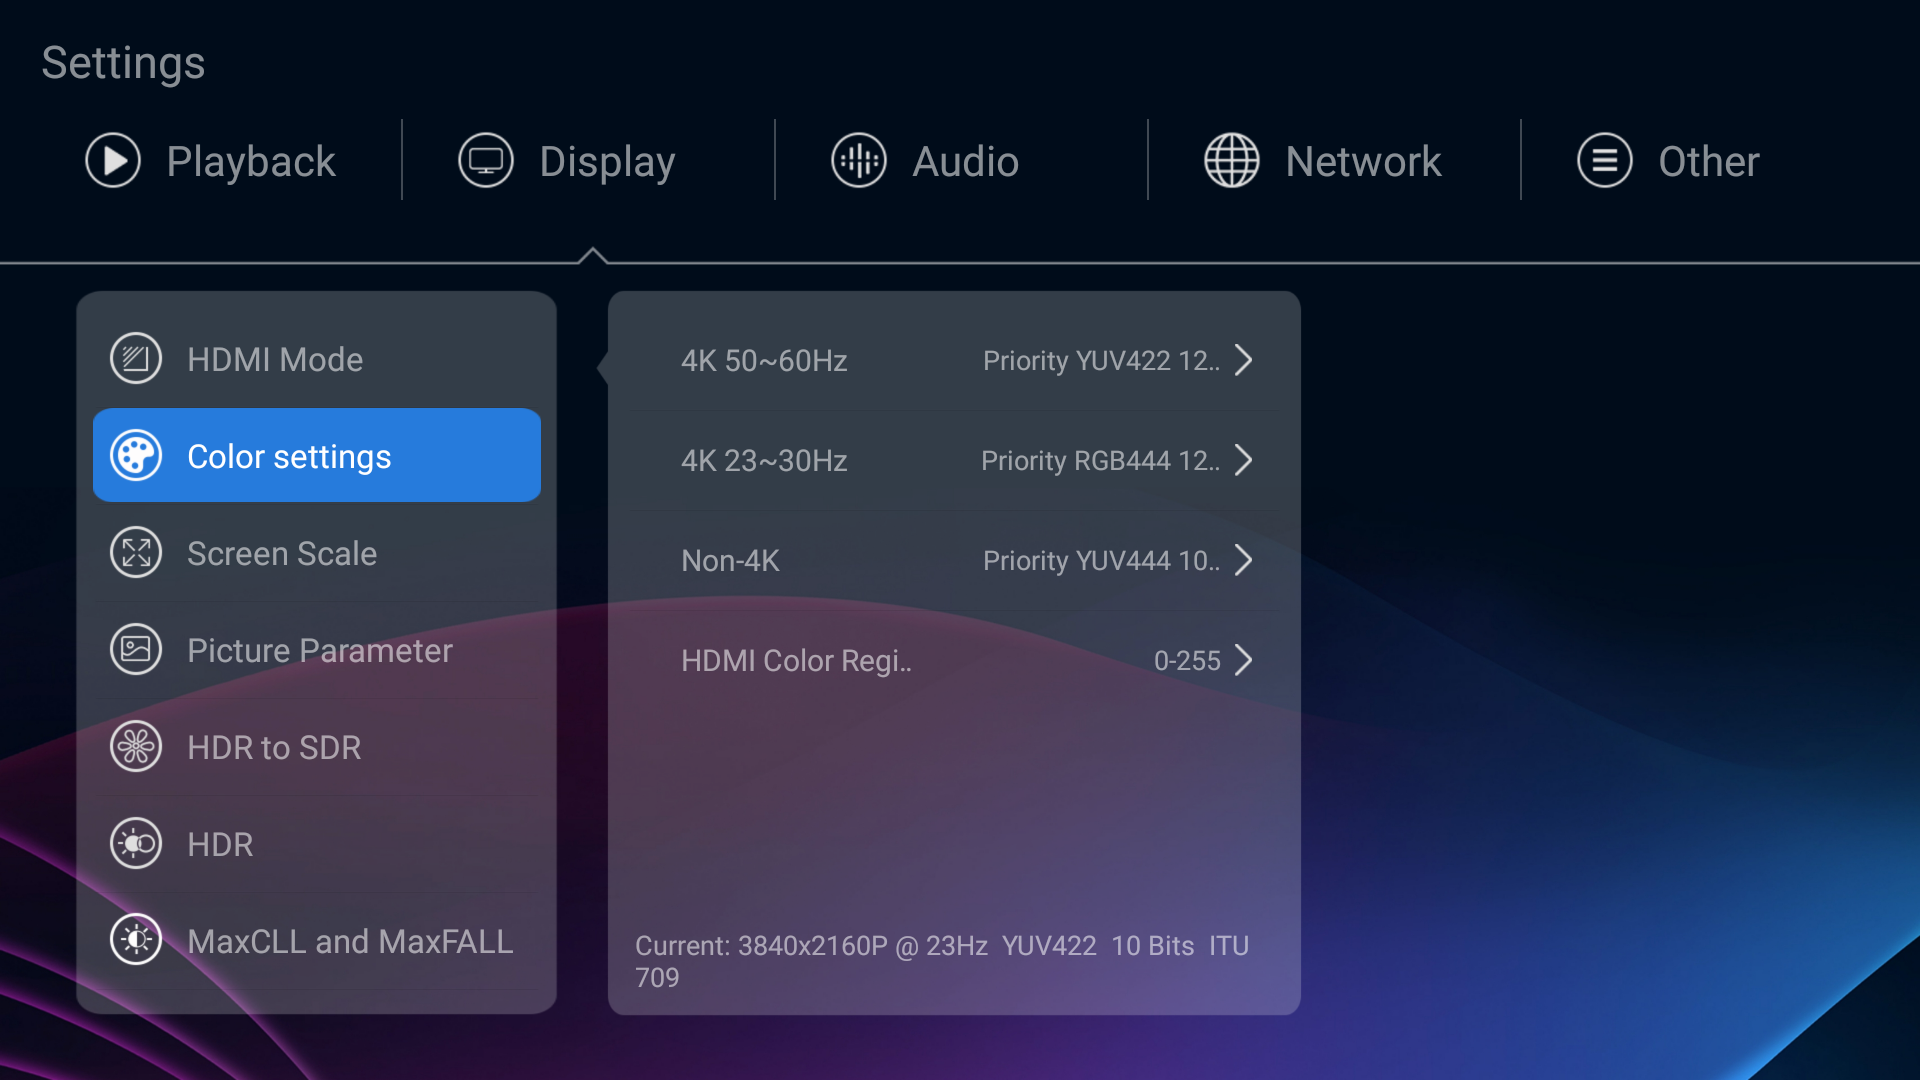Open the HDR menu entry
Image resolution: width=1920 pixels, height=1080 pixels.
(220, 845)
